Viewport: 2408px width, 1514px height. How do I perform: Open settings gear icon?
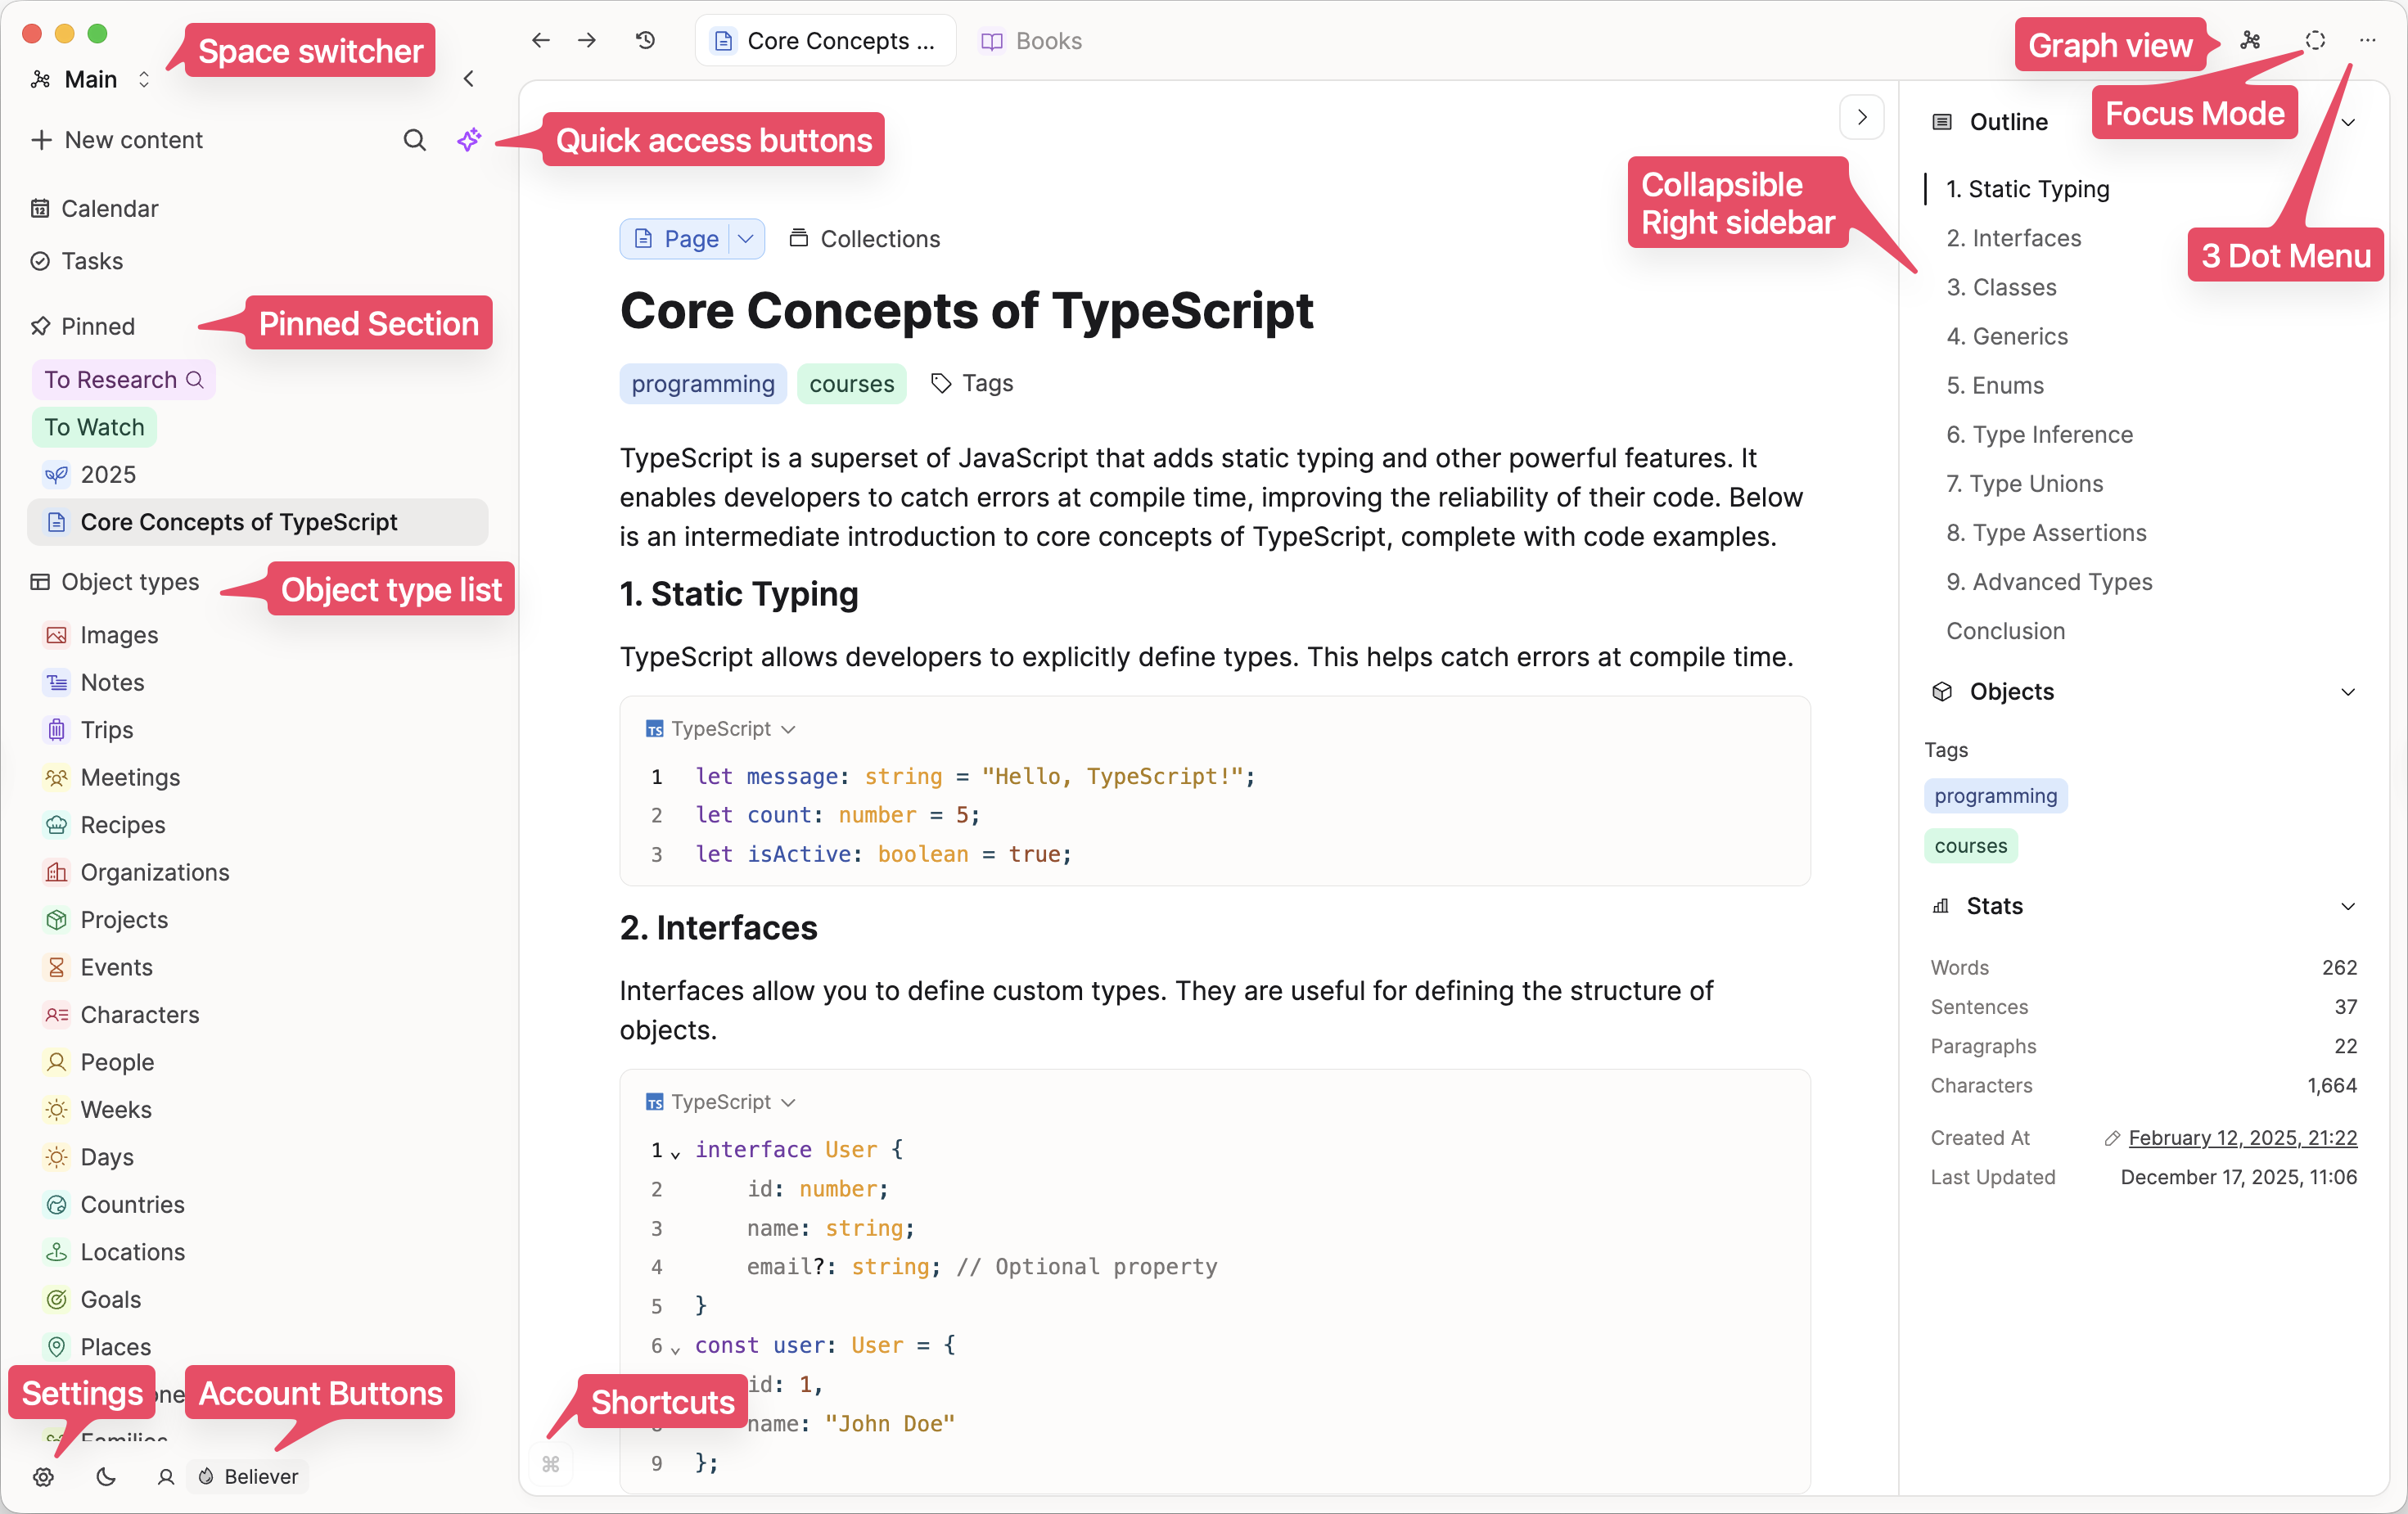coord(43,1477)
